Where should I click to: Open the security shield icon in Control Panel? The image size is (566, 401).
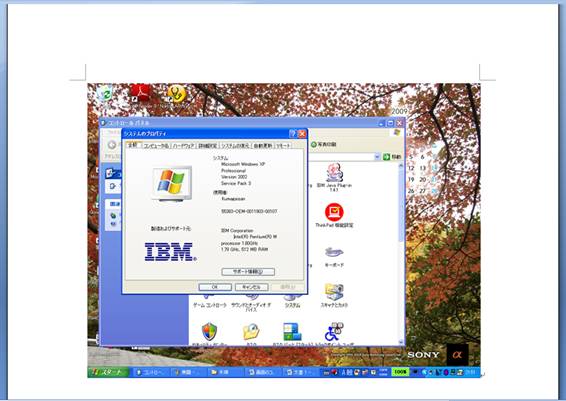pos(210,332)
